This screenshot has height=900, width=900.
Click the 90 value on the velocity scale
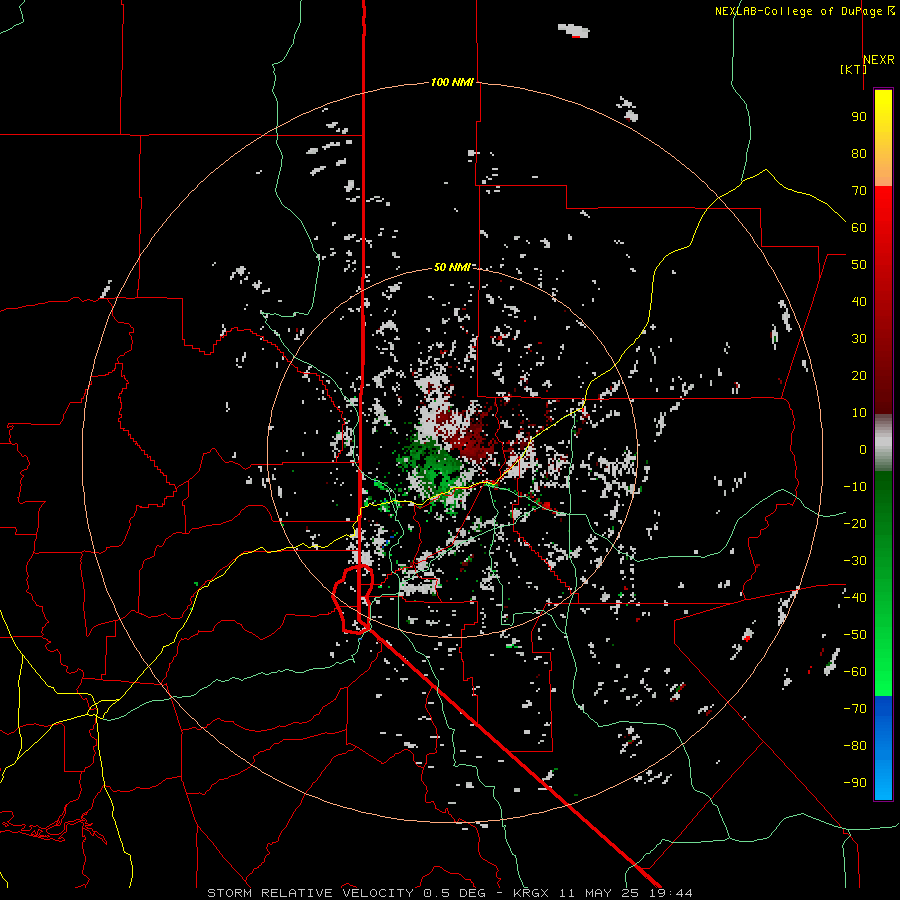859,117
